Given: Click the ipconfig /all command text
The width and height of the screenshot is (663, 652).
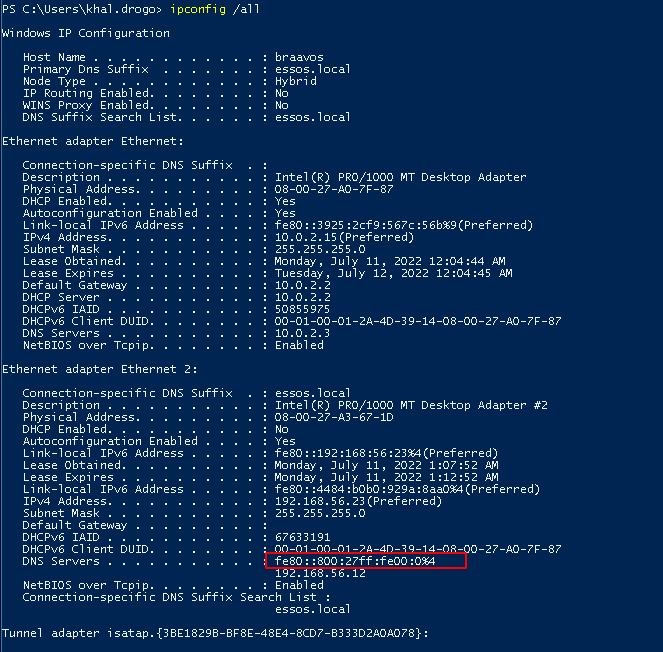Looking at the screenshot, I should coord(215,9).
